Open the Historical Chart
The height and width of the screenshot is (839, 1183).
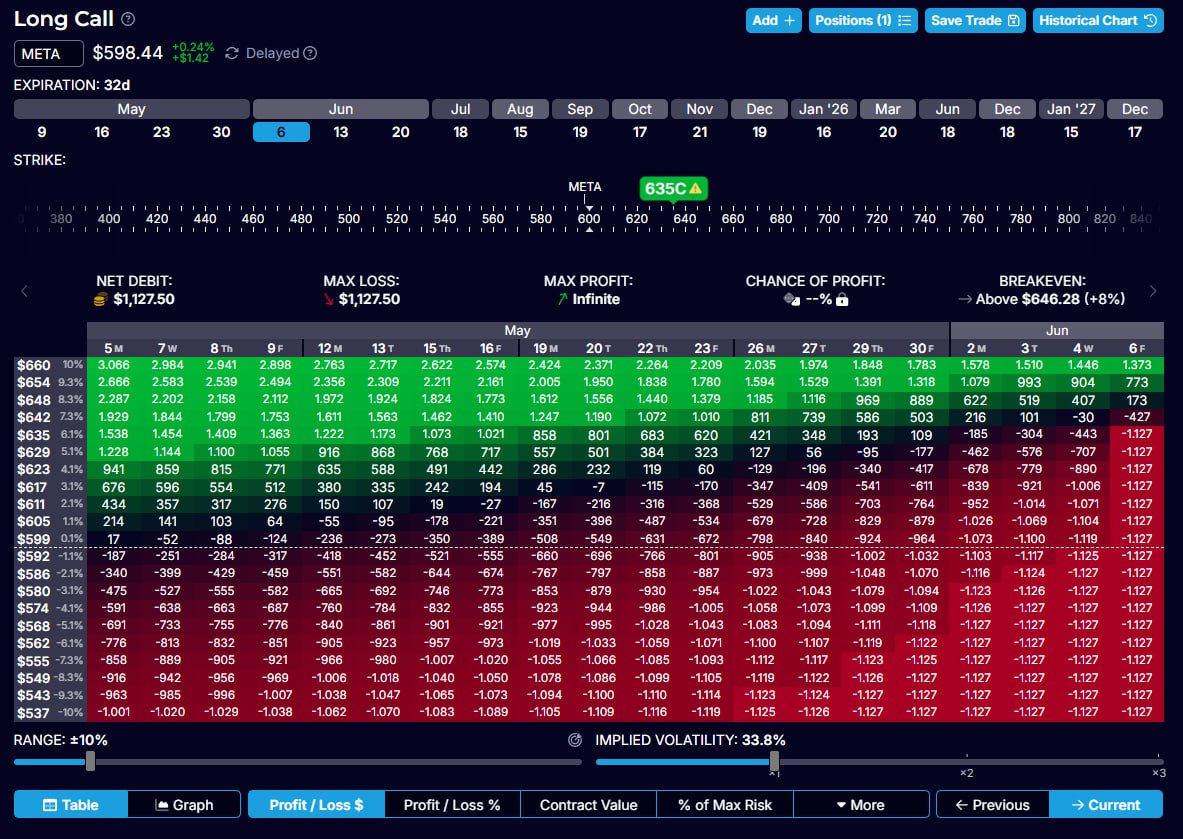pos(1098,20)
